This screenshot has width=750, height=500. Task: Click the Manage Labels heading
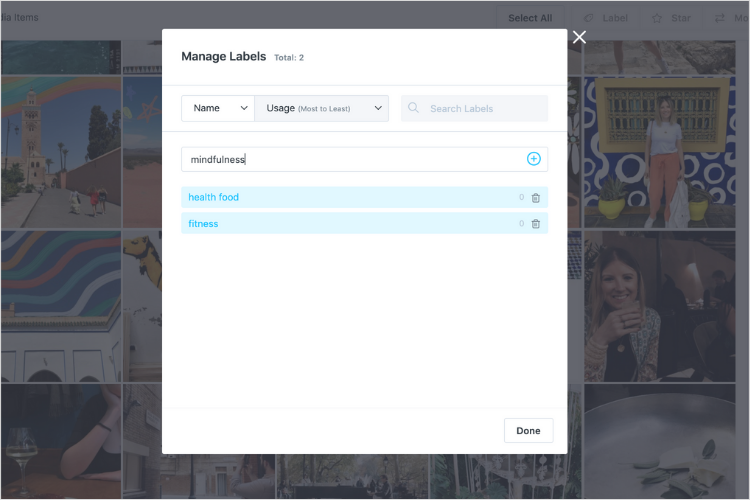point(223,56)
